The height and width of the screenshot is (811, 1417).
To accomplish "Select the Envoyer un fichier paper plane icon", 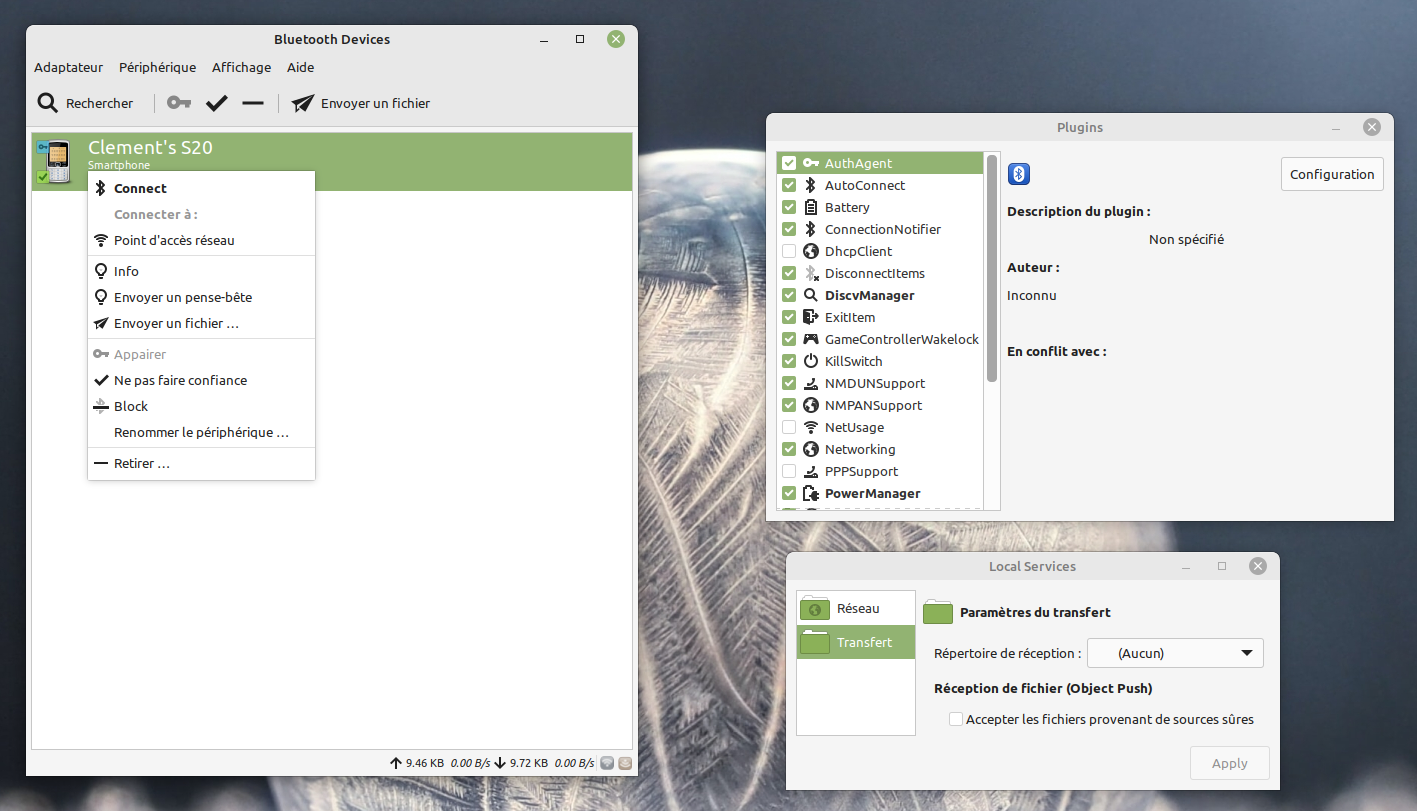I will click(x=302, y=103).
